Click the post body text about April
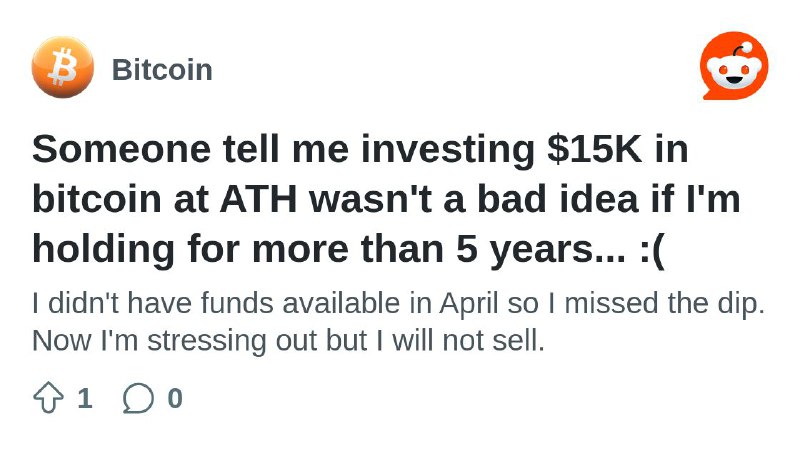 (x=398, y=321)
